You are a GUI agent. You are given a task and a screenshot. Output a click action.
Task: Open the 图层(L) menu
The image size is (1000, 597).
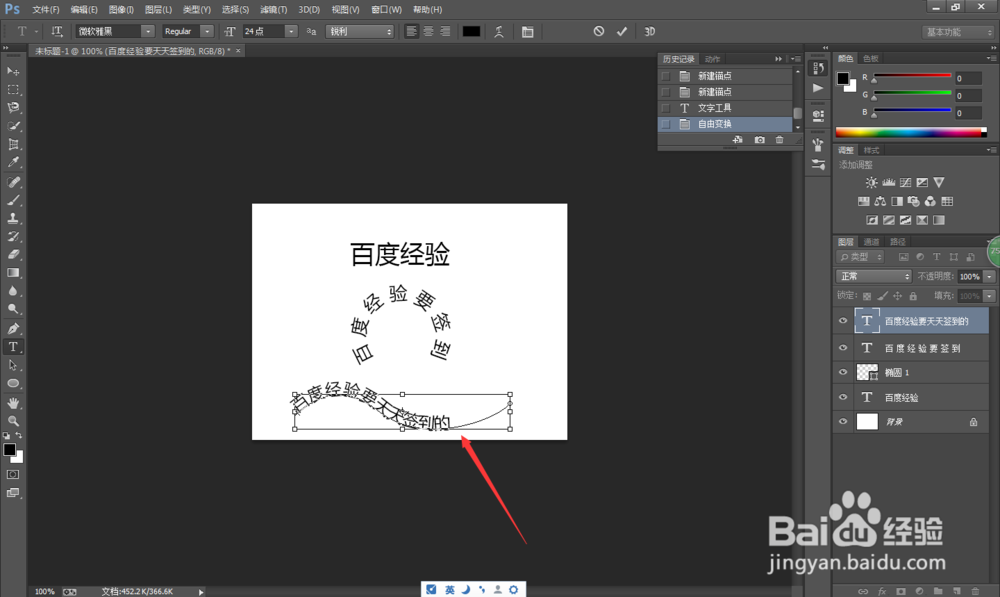(158, 10)
